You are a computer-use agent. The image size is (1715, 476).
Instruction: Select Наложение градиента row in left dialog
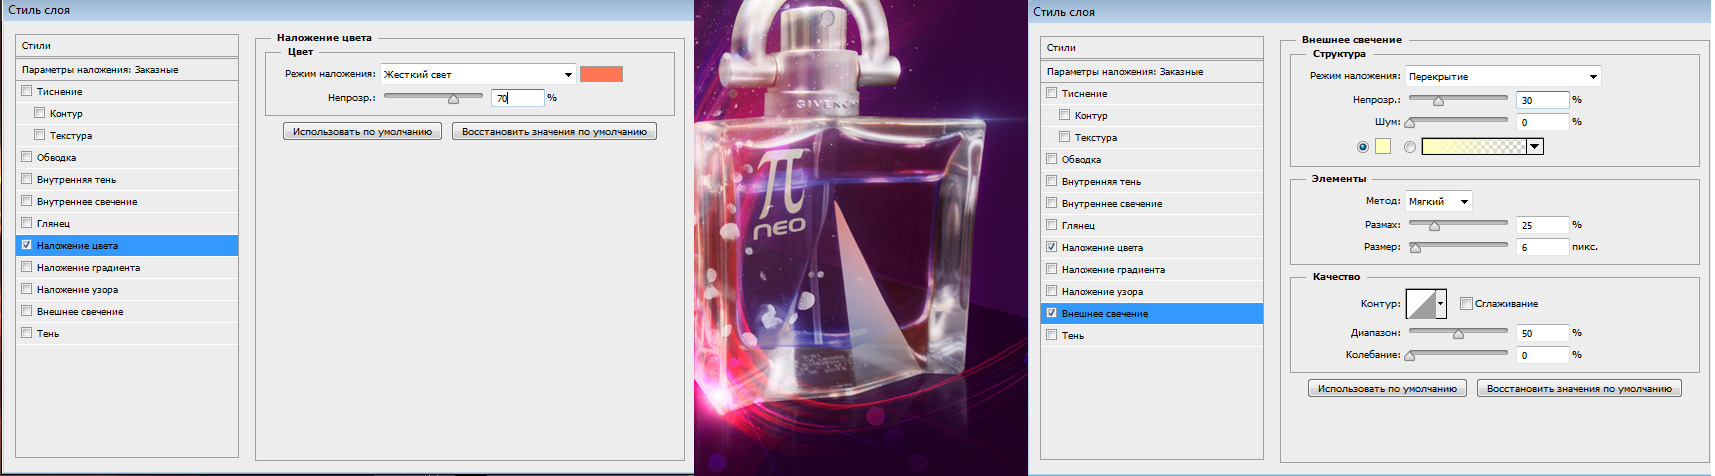(127, 267)
